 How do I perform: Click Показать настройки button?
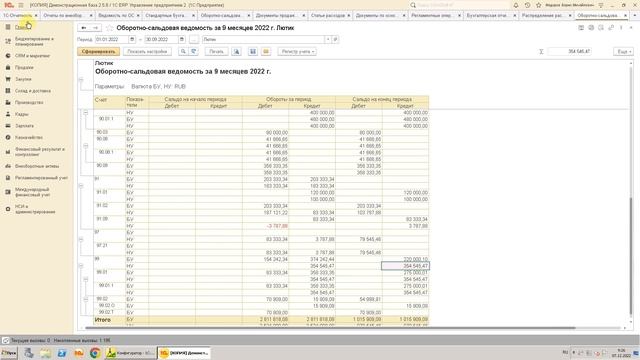(147, 51)
